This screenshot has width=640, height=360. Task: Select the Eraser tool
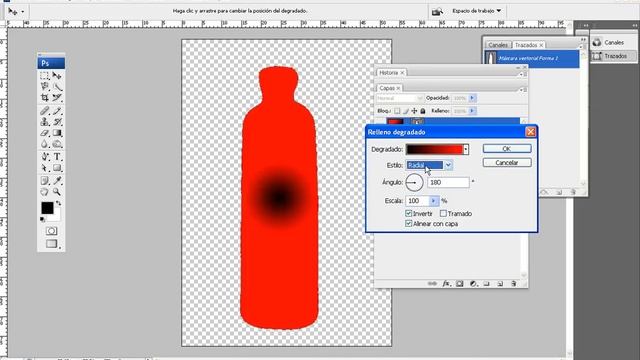44,133
